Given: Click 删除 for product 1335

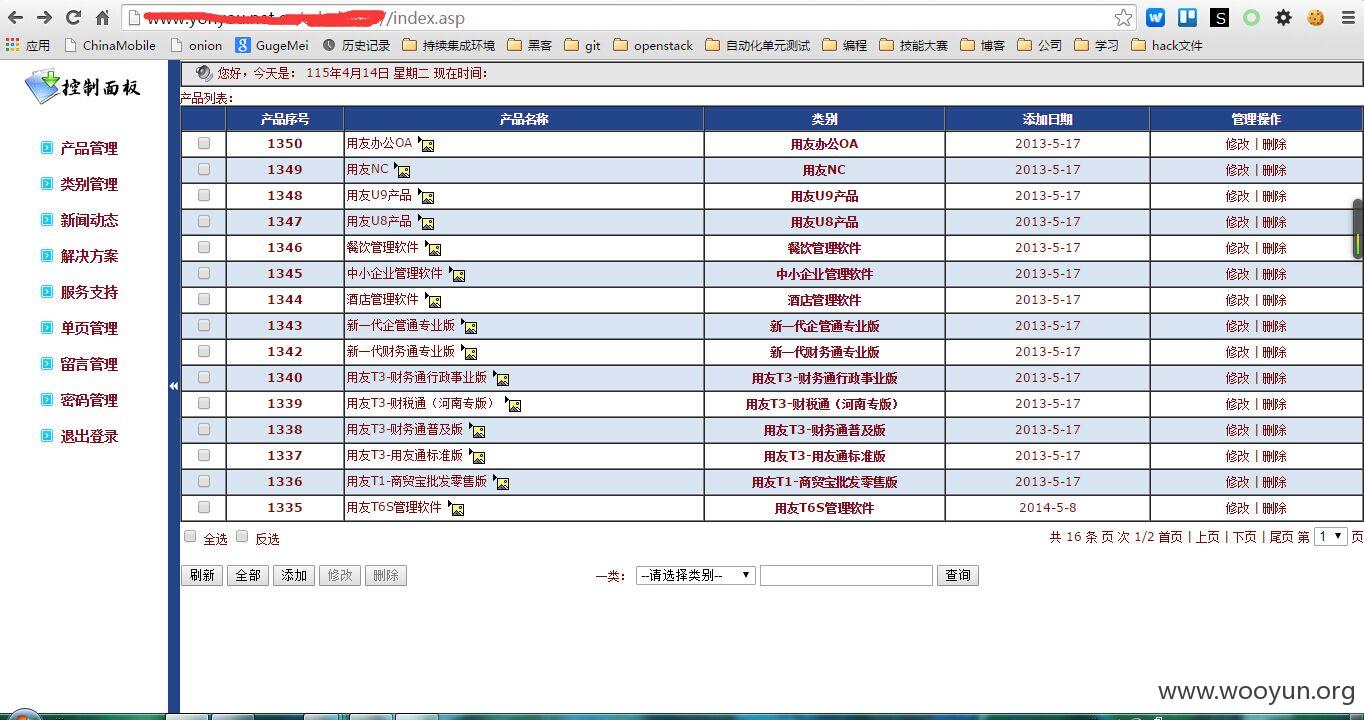Looking at the screenshot, I should [1274, 508].
